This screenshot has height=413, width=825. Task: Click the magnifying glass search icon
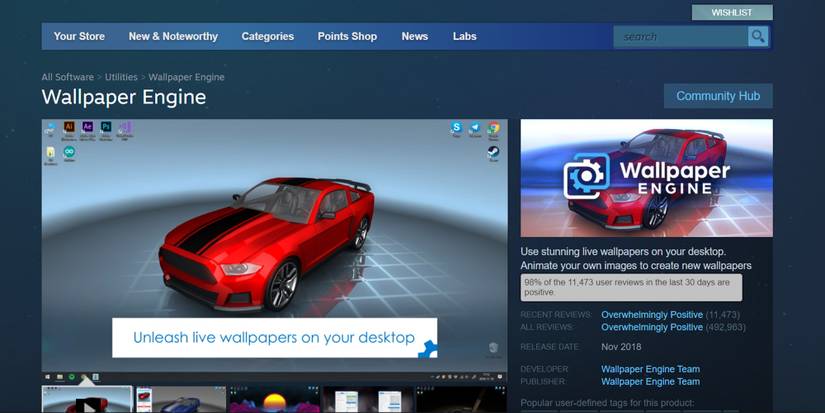(x=758, y=37)
